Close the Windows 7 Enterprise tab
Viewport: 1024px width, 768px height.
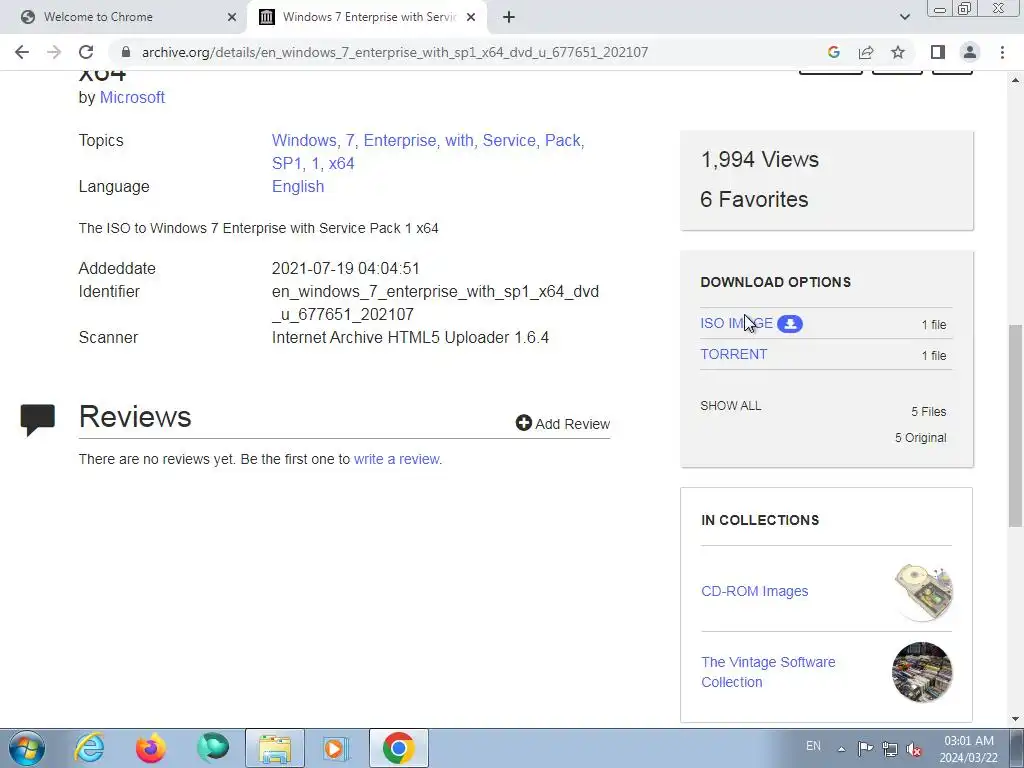pos(471,17)
